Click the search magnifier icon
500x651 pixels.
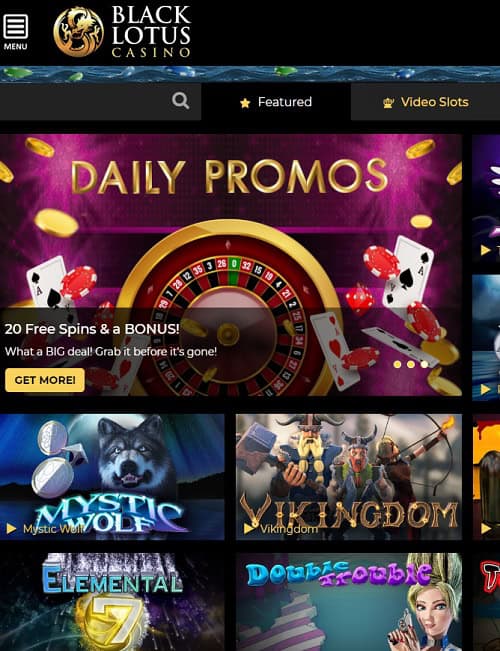click(x=181, y=101)
